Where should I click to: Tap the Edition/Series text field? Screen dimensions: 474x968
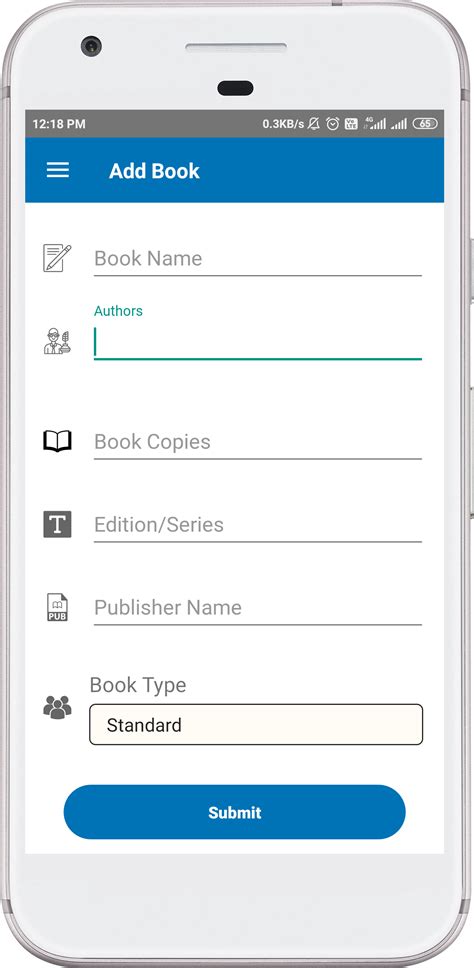click(258, 525)
